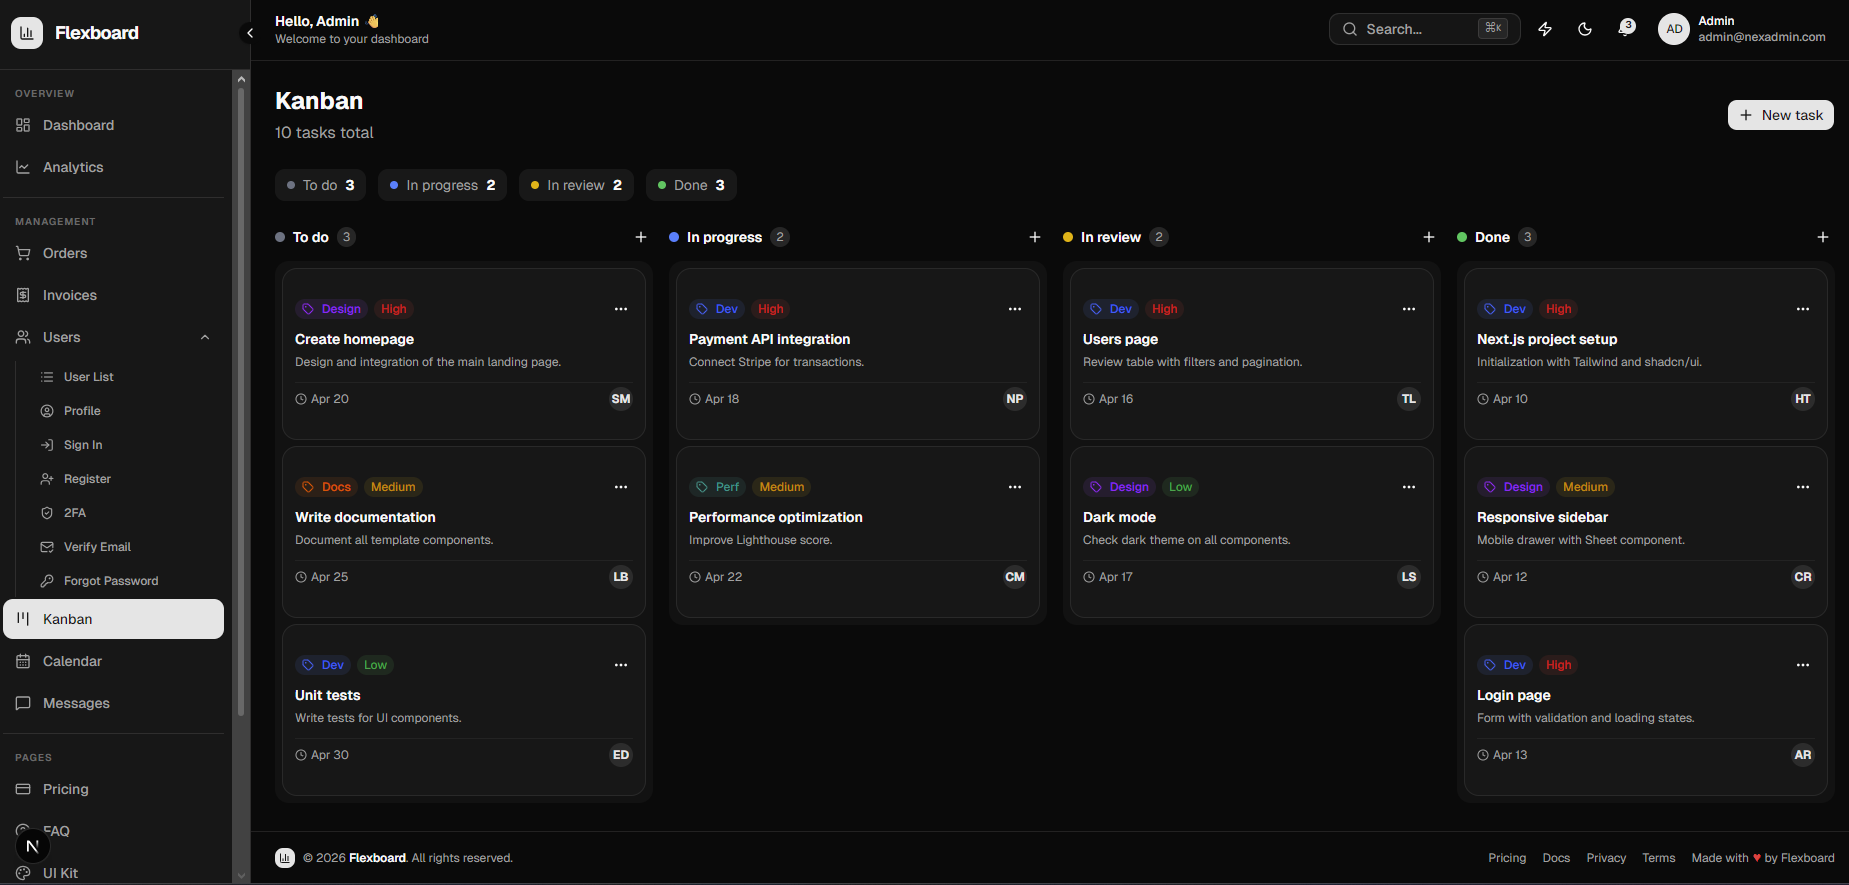Image resolution: width=1849 pixels, height=885 pixels.
Task: Select Kanban in the sidebar
Action: point(114,619)
